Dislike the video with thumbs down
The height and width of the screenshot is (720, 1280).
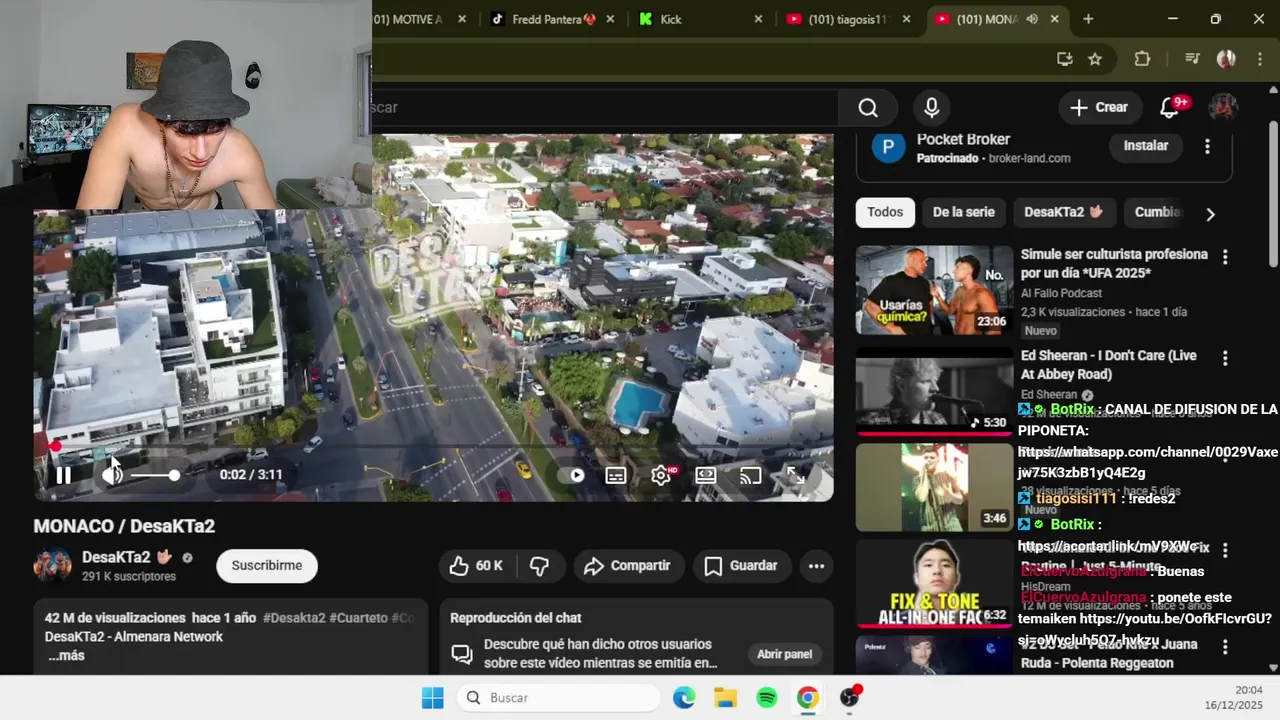[539, 566]
